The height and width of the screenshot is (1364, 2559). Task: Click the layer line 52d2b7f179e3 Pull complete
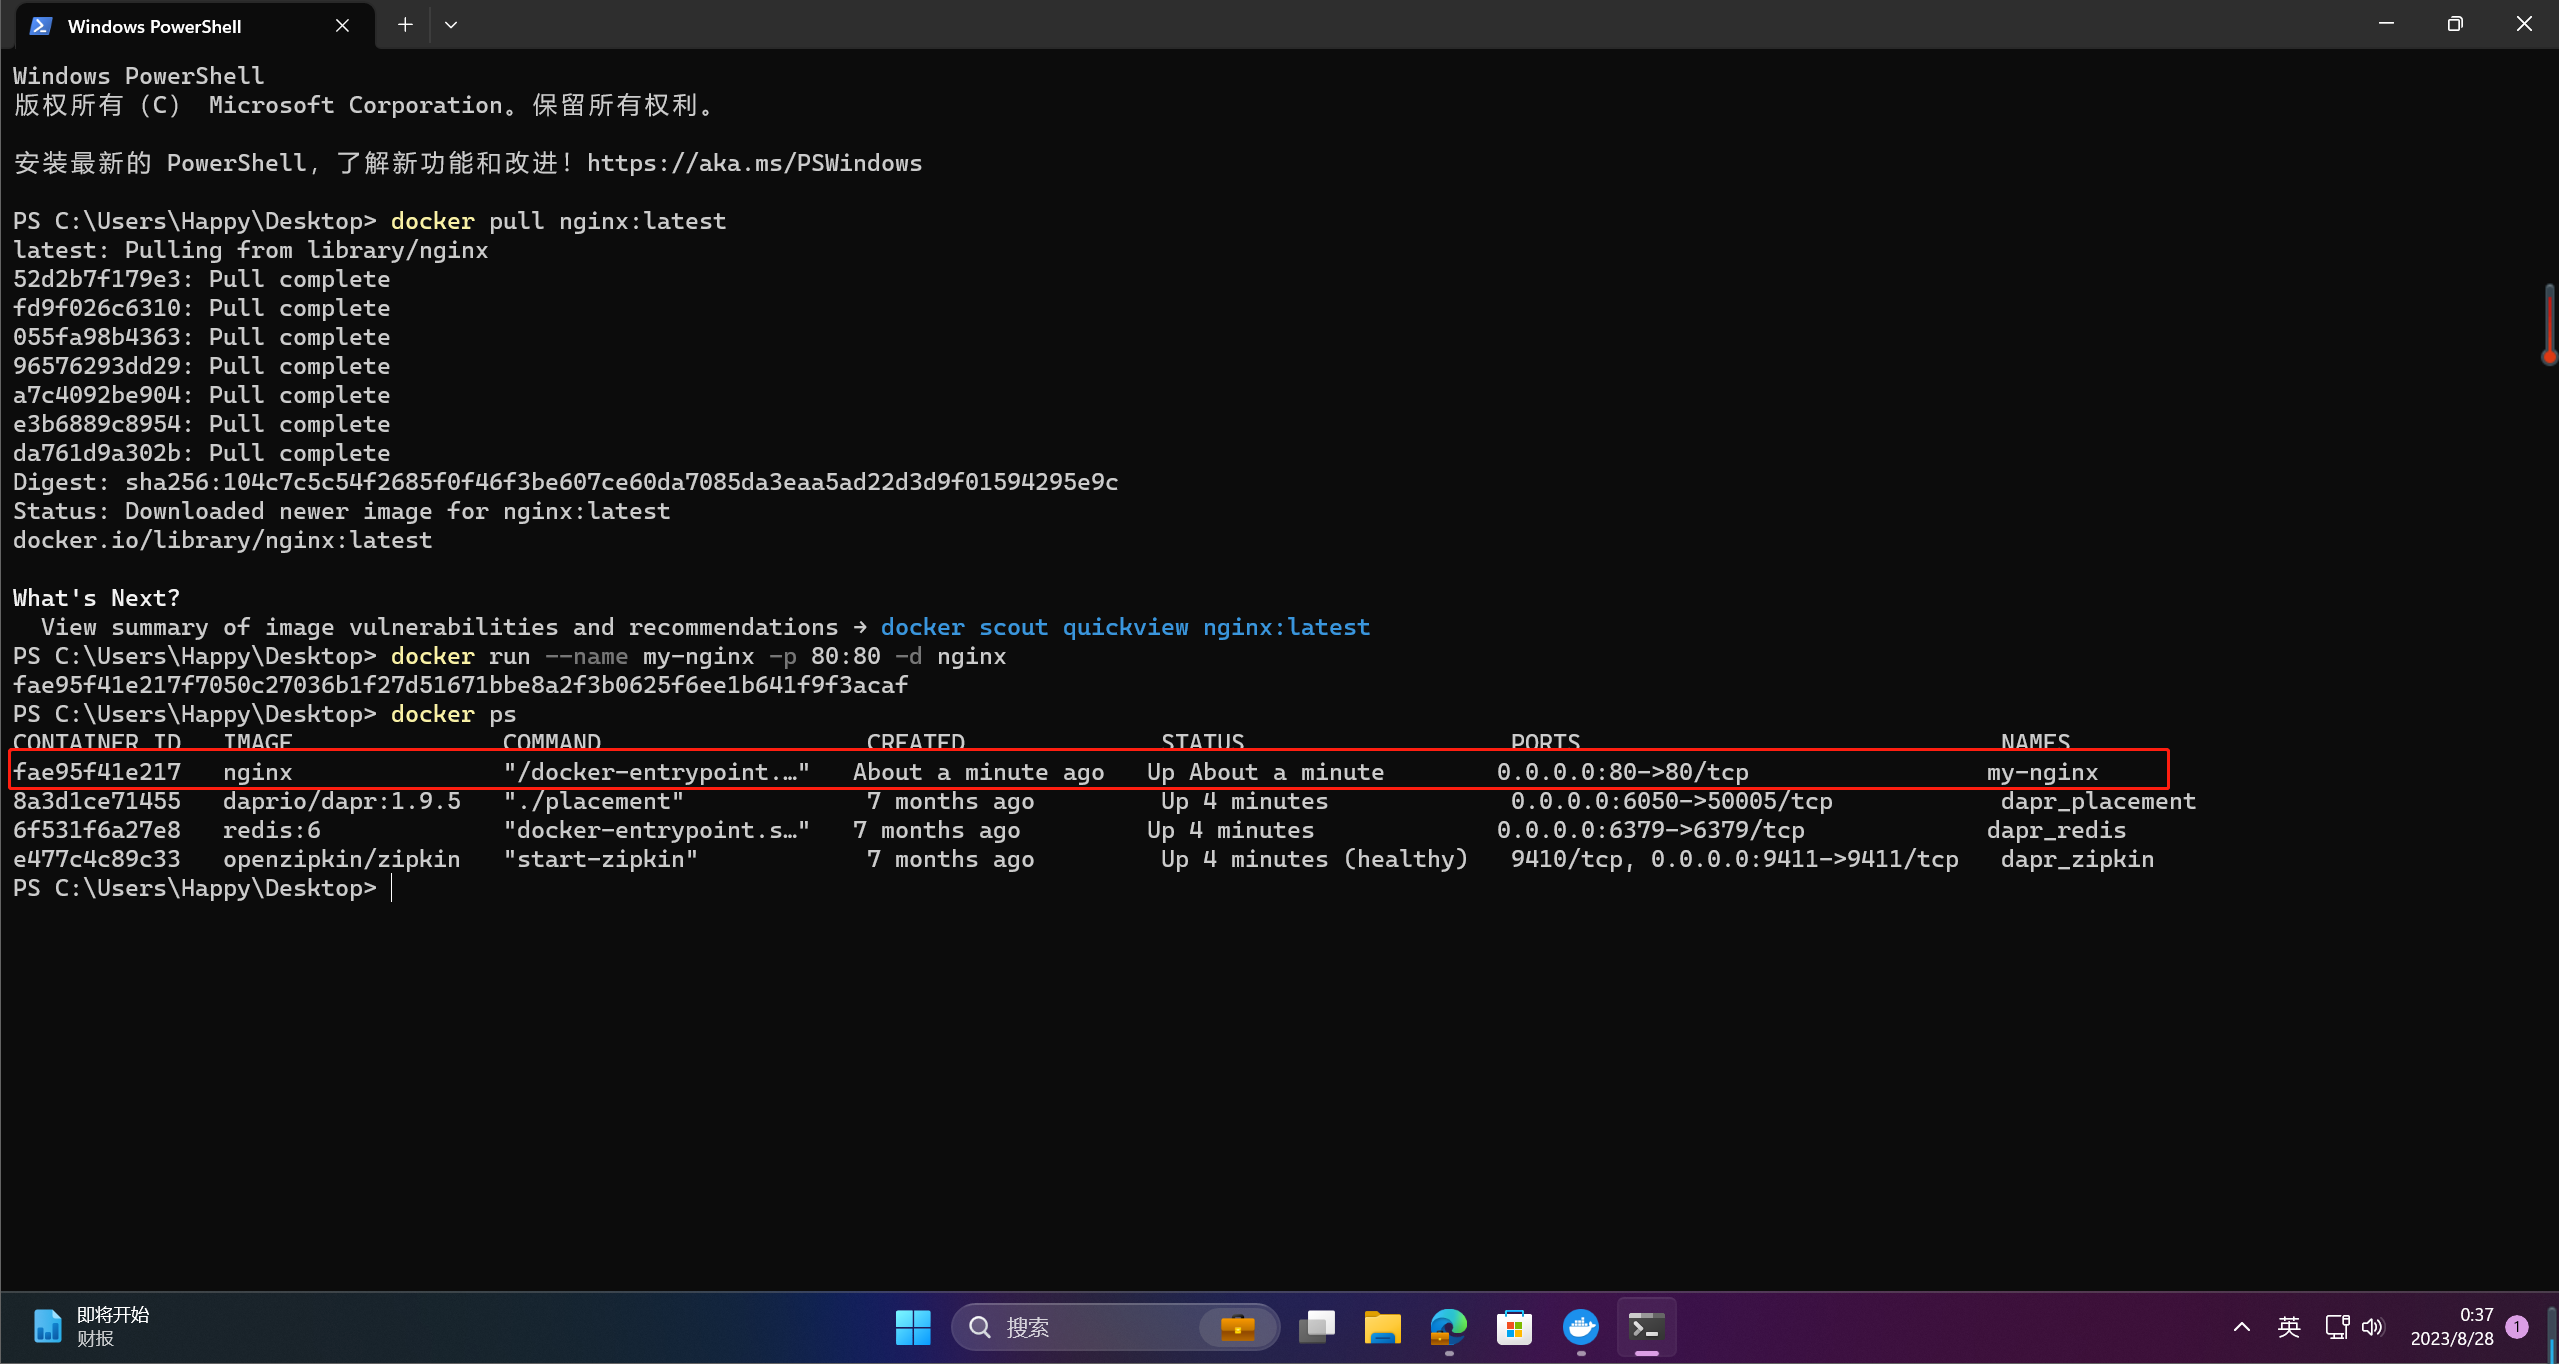(202, 279)
